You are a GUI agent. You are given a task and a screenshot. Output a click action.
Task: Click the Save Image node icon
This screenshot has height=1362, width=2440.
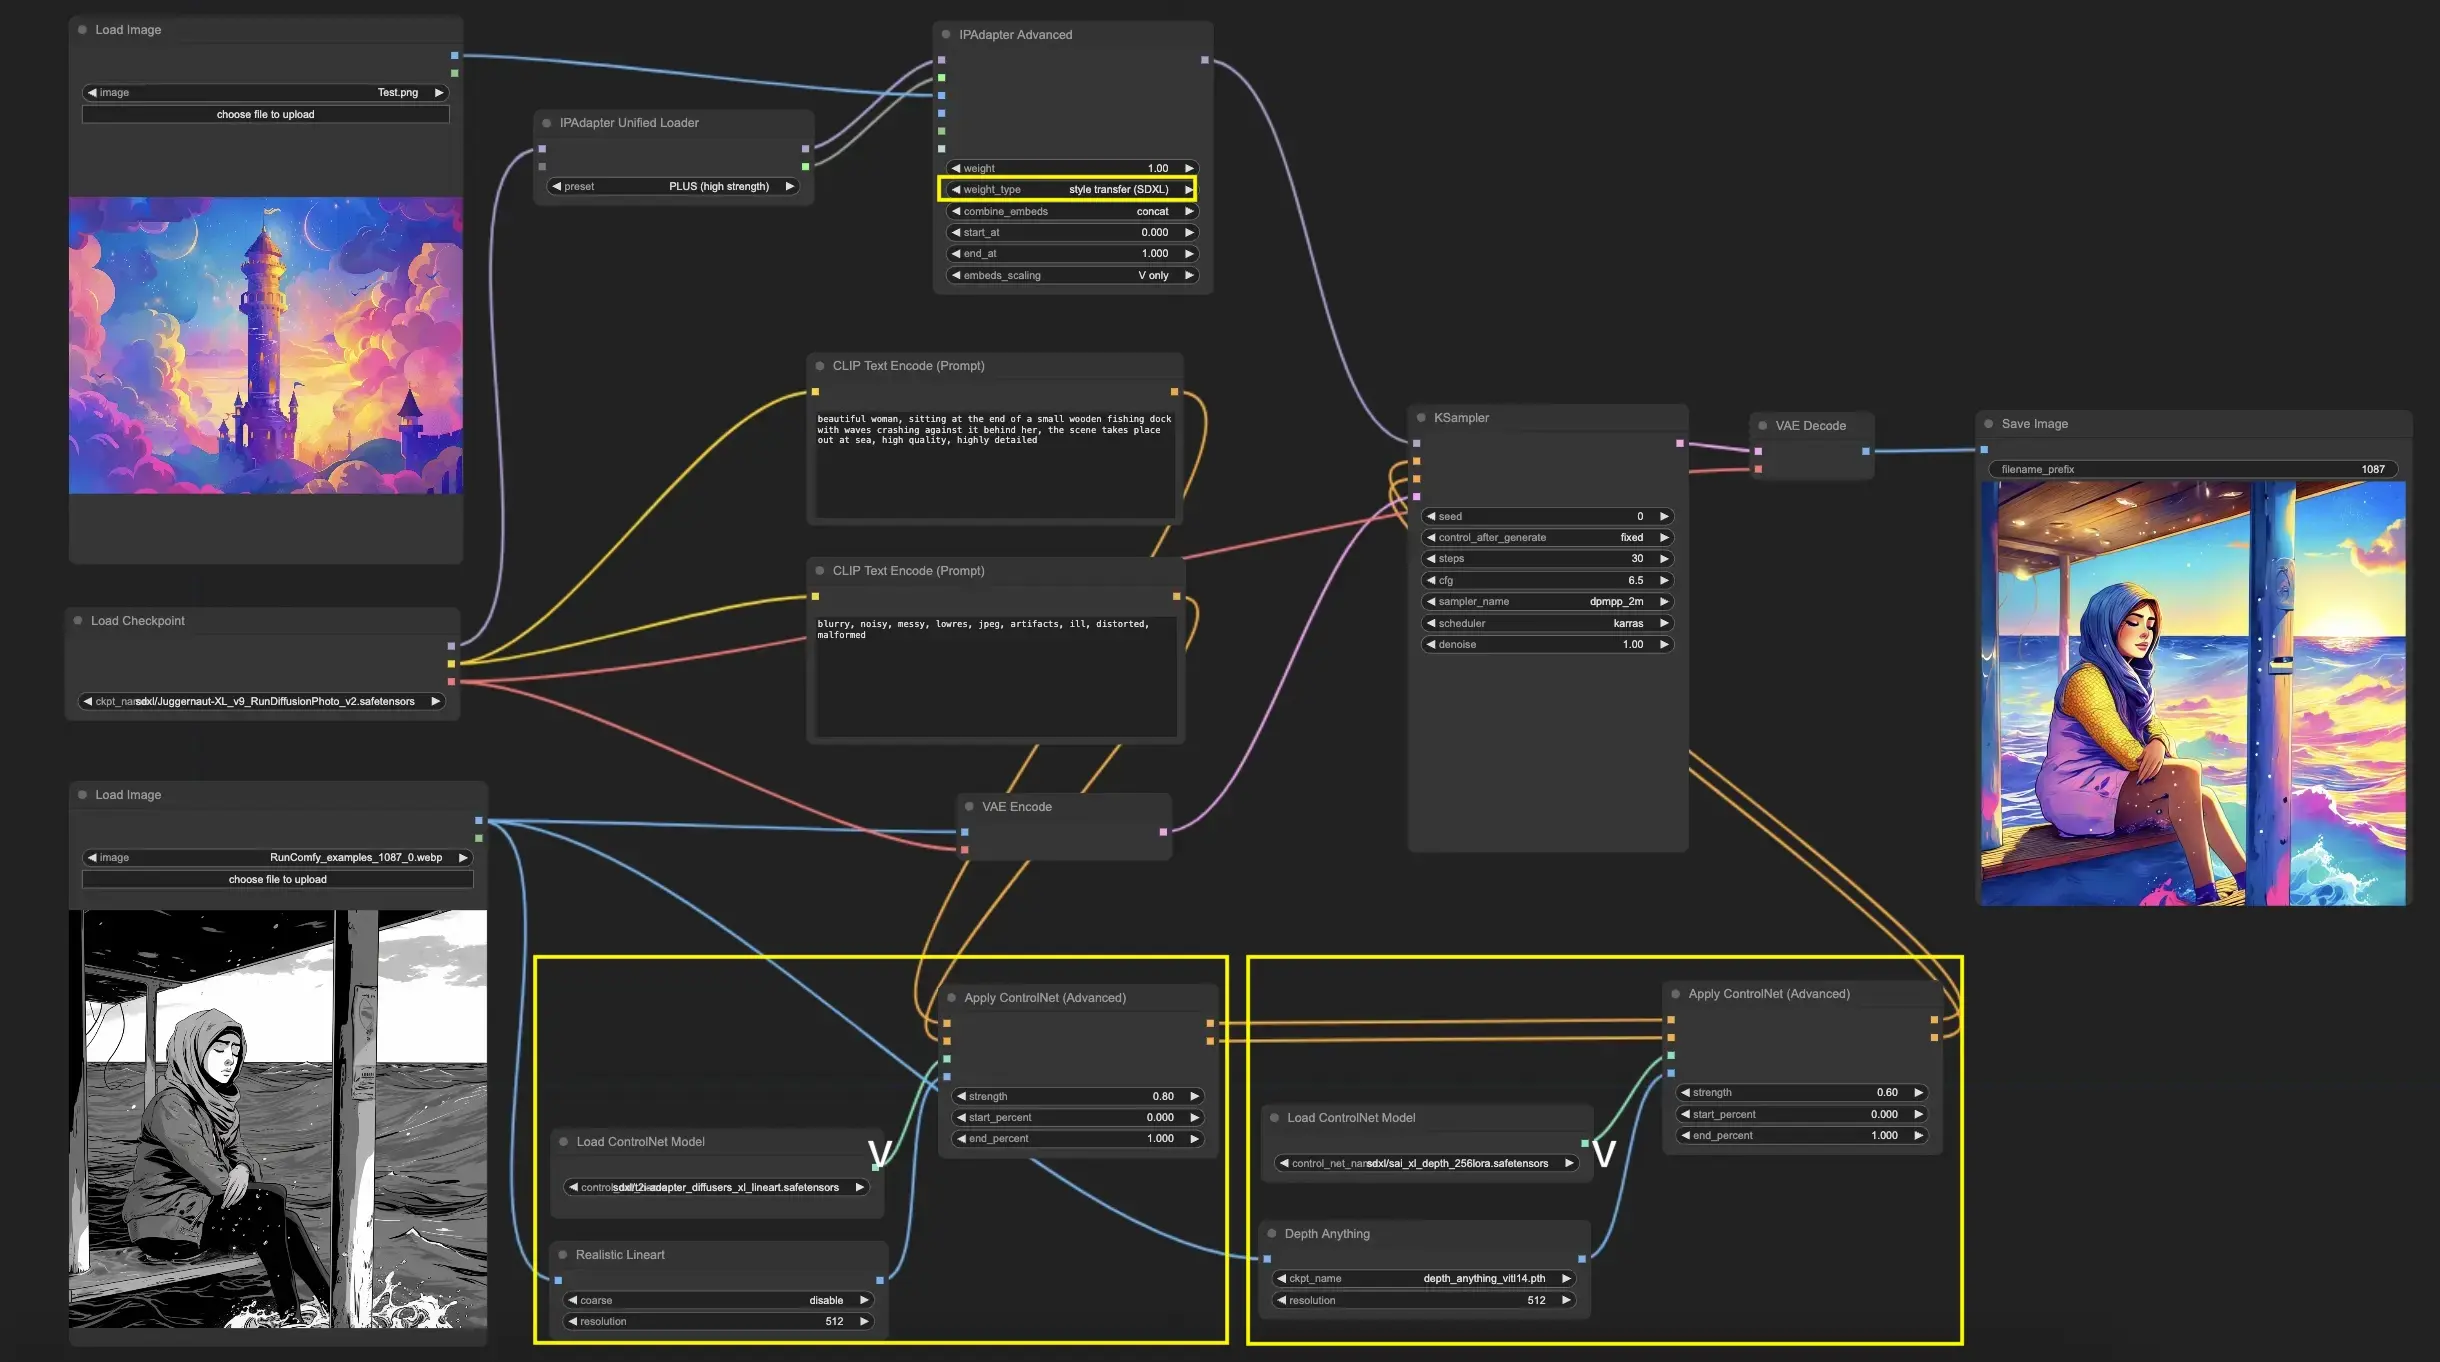pyautogui.click(x=1989, y=422)
